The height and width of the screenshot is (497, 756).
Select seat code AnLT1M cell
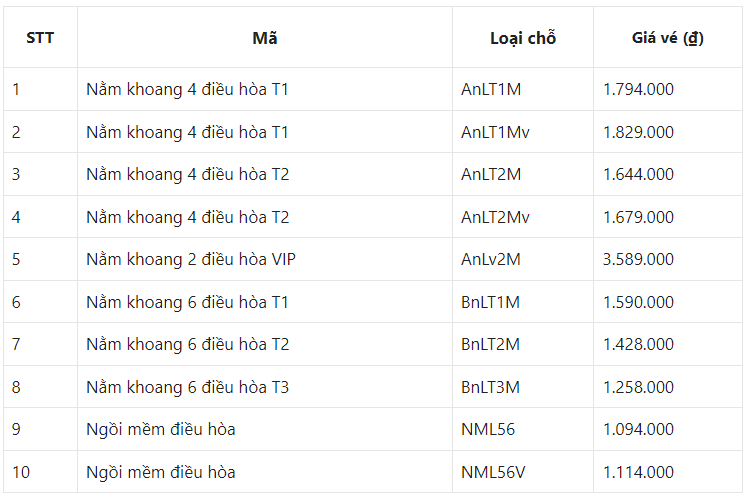491,89
